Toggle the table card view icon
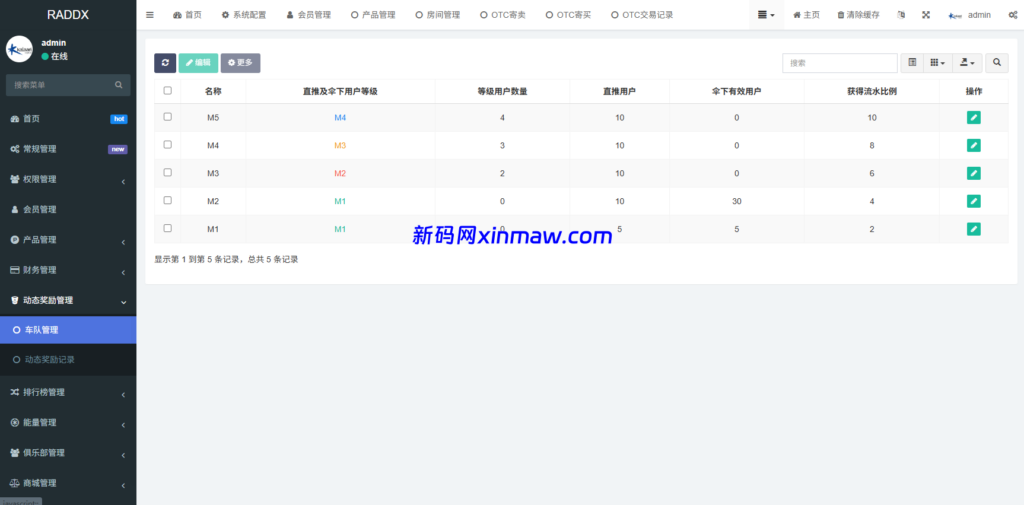The width and height of the screenshot is (1024, 505). 912,63
